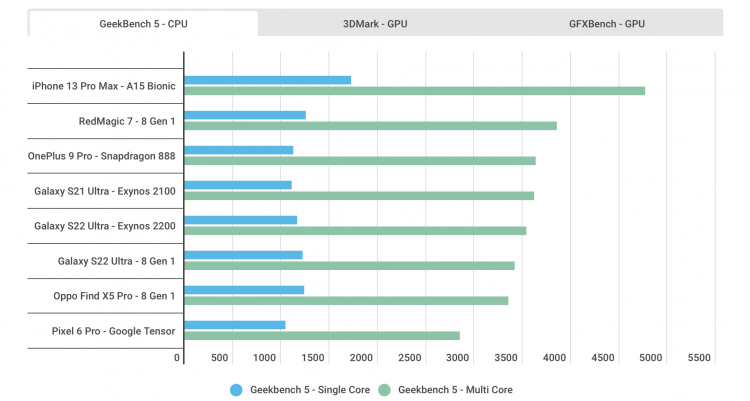
Task: Select the Oppo Find X5 Pro - 8 Gen 1 label
Action: point(114,296)
